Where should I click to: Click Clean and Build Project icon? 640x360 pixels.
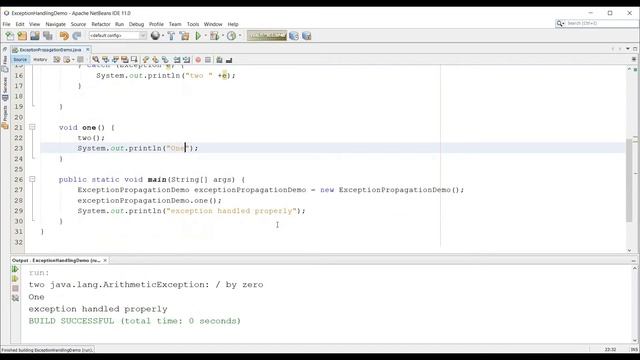coord(184,36)
